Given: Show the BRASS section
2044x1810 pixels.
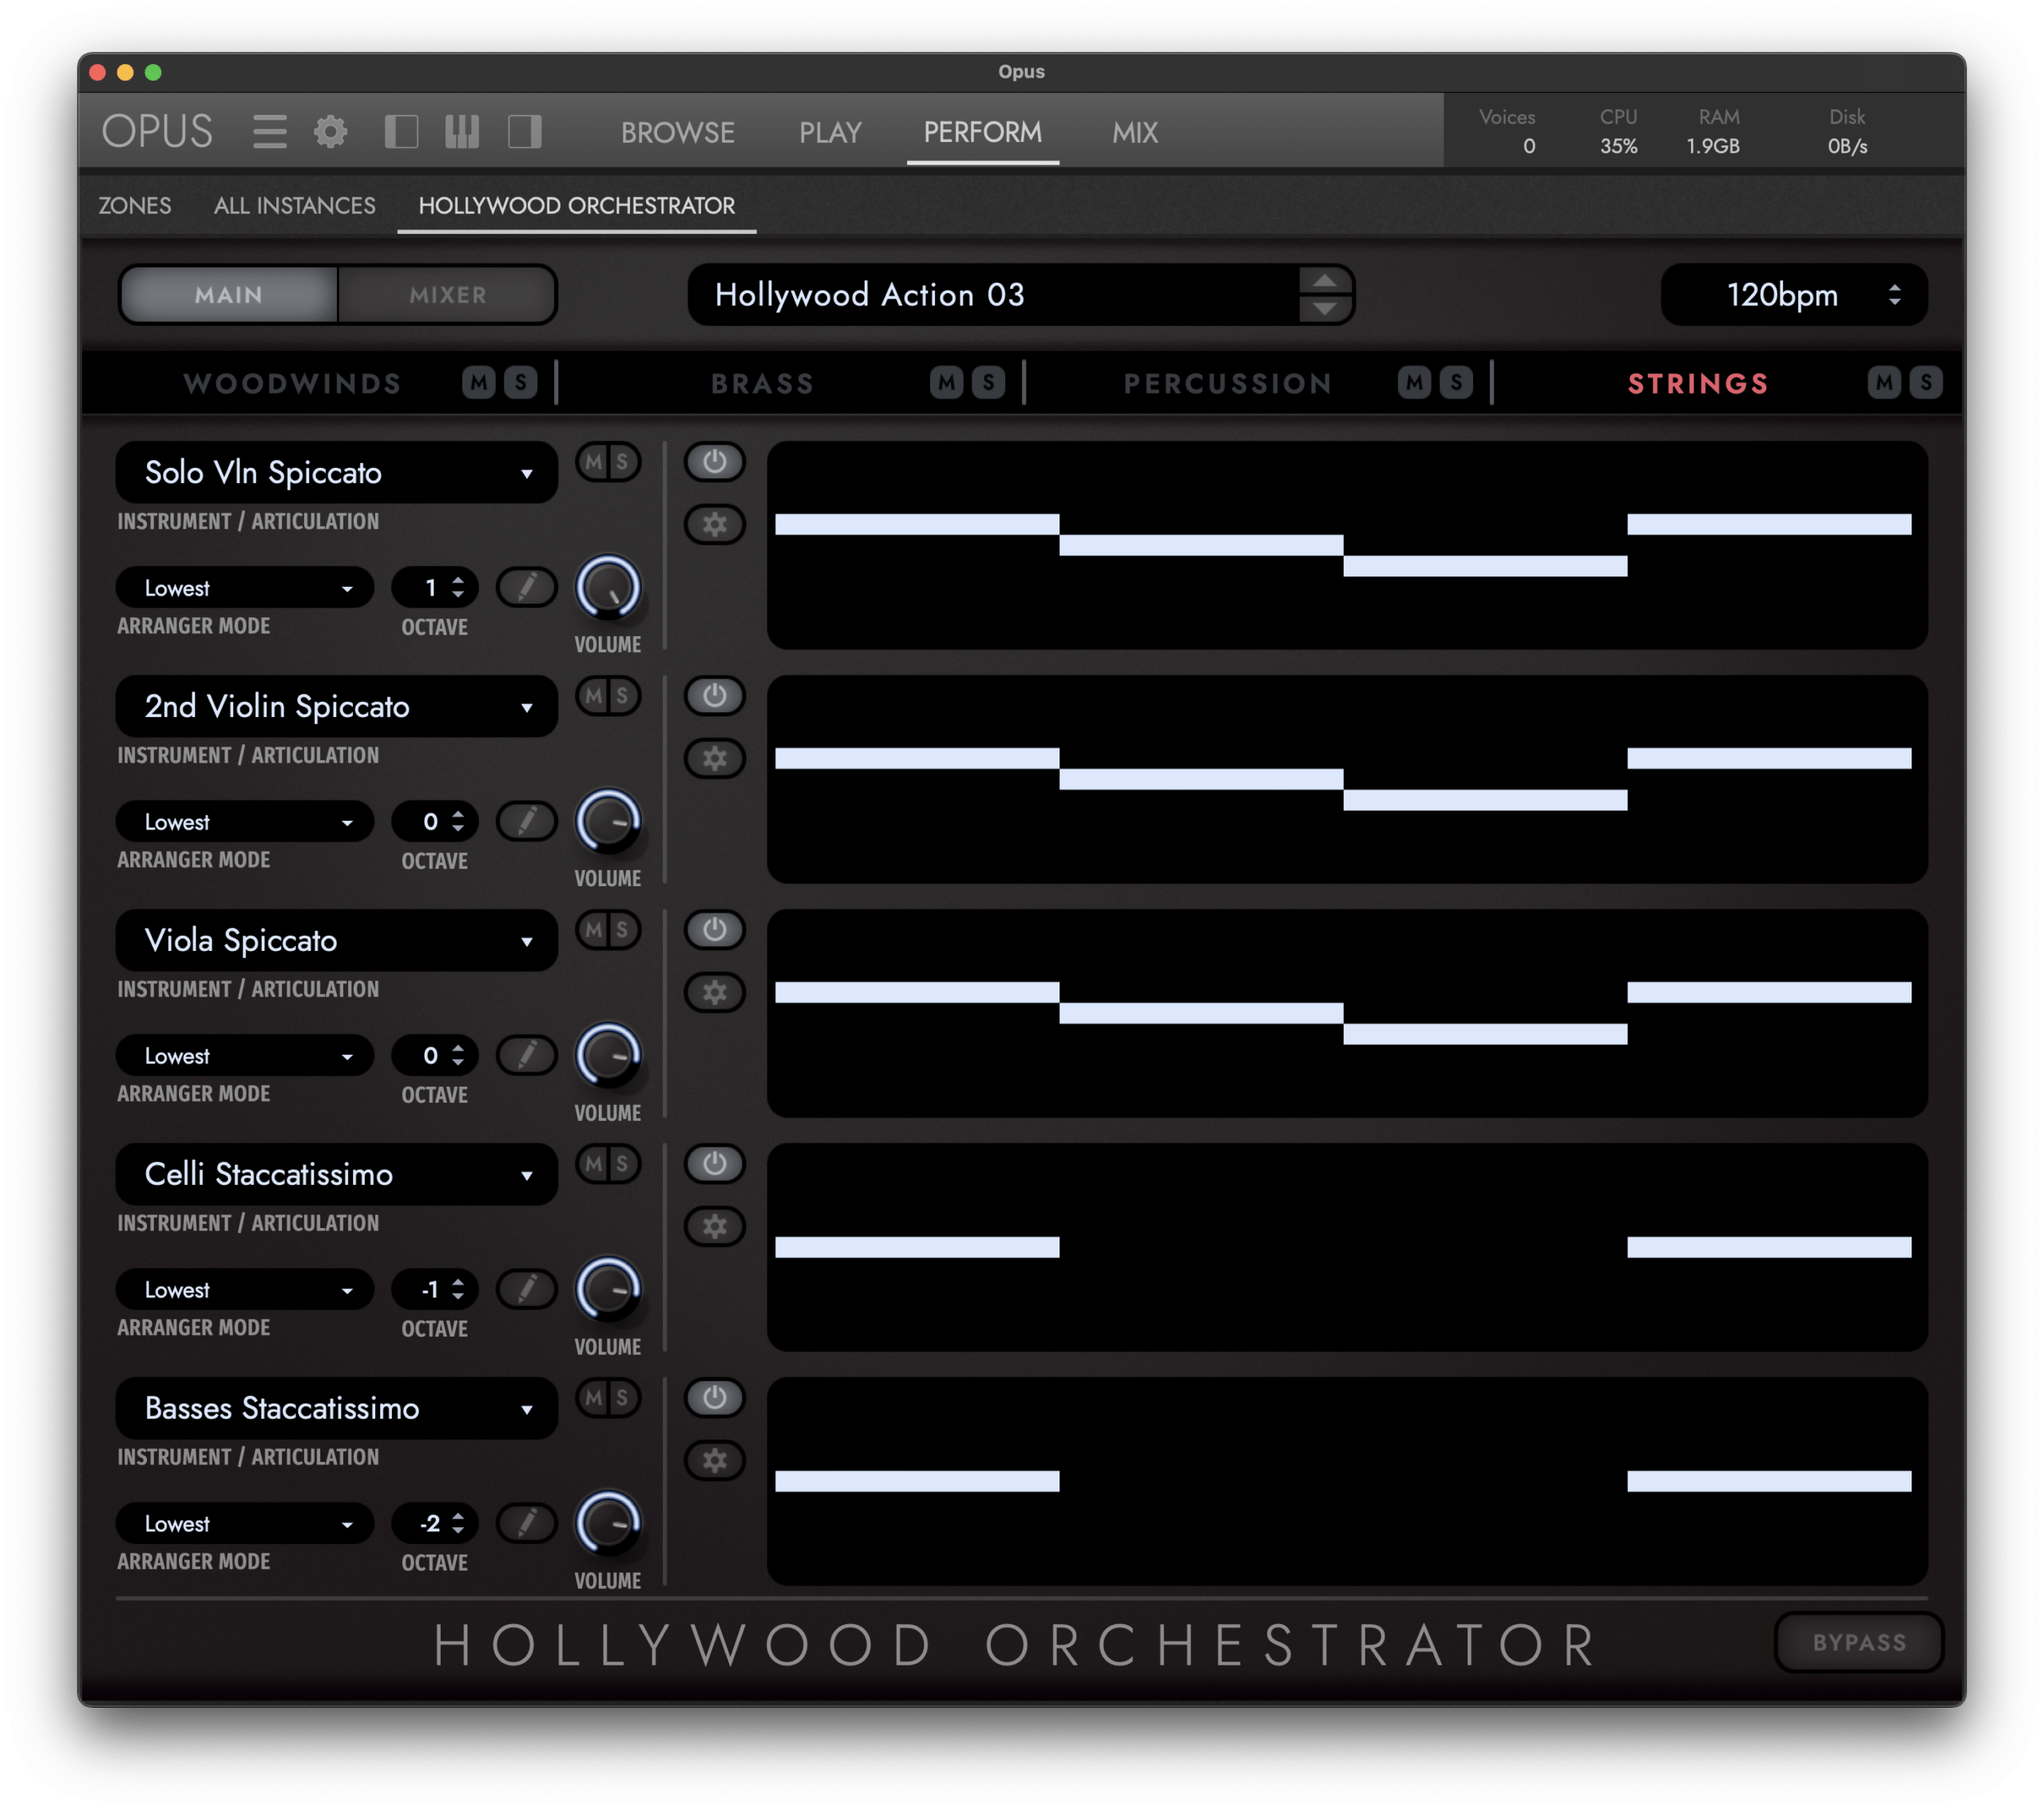Looking at the screenshot, I should click(x=763, y=383).
